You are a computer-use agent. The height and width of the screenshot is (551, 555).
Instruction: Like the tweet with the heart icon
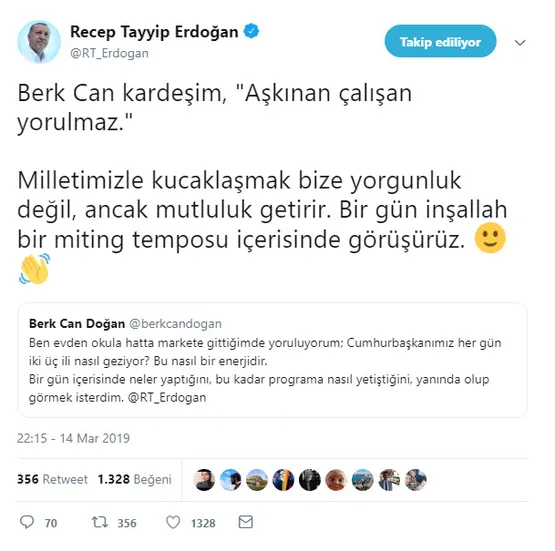pyautogui.click(x=173, y=522)
